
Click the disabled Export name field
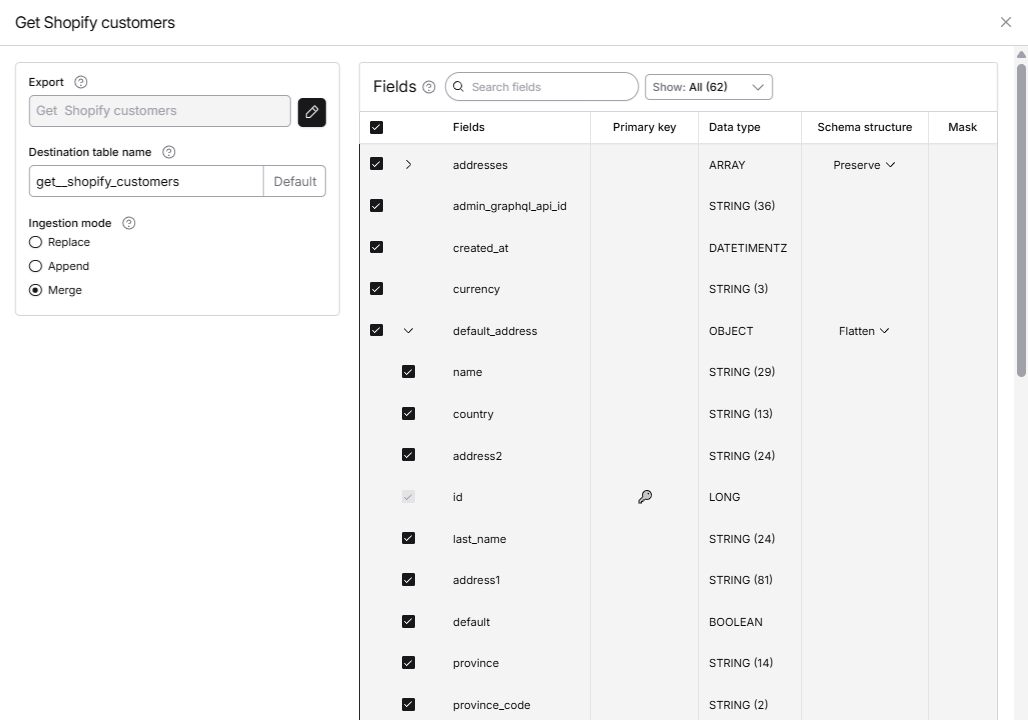coord(159,111)
